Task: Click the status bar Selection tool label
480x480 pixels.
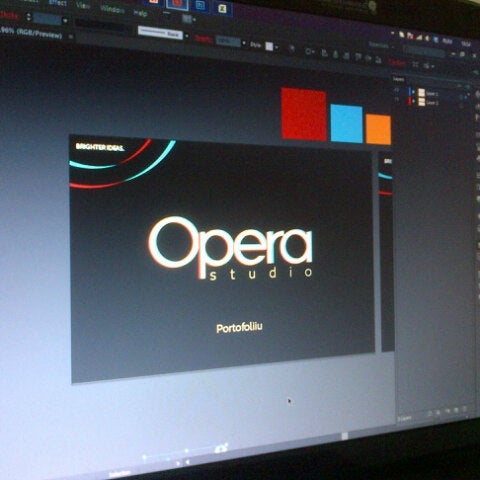Action: pos(120,473)
